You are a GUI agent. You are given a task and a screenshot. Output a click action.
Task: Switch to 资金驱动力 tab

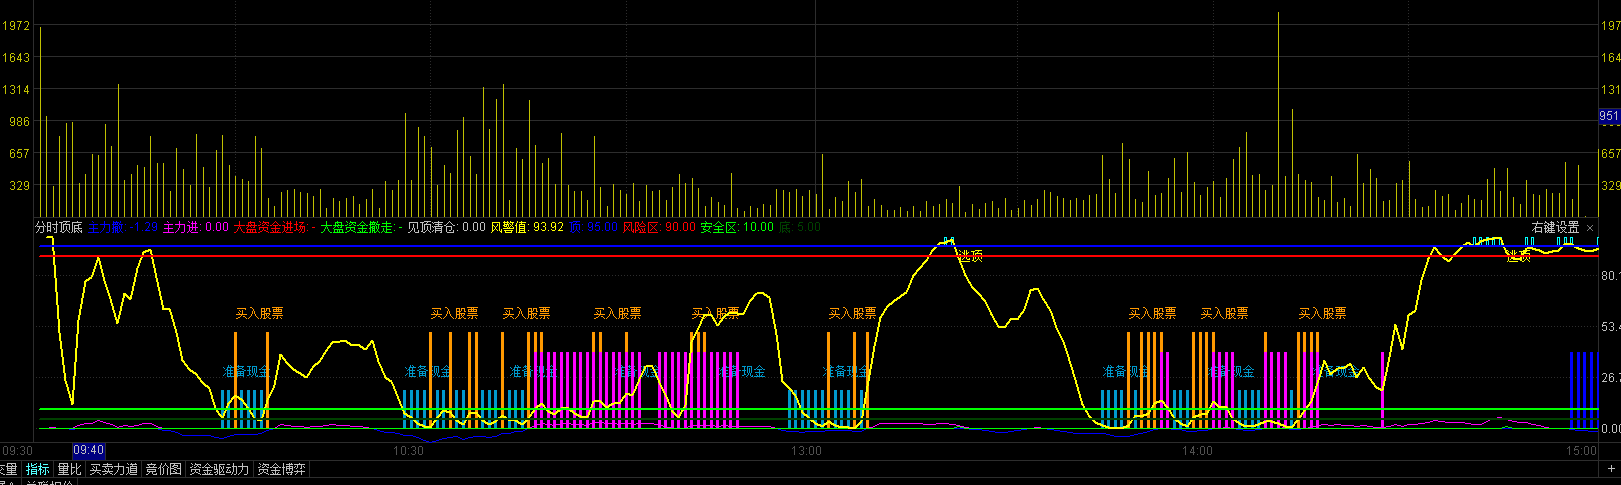[219, 469]
